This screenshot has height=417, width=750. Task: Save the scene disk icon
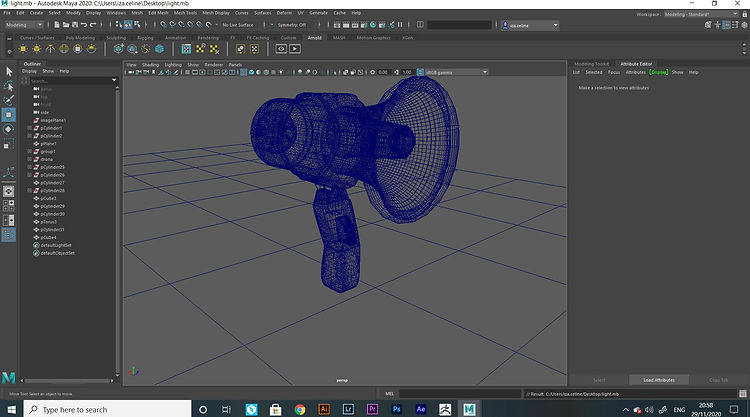tap(75, 25)
